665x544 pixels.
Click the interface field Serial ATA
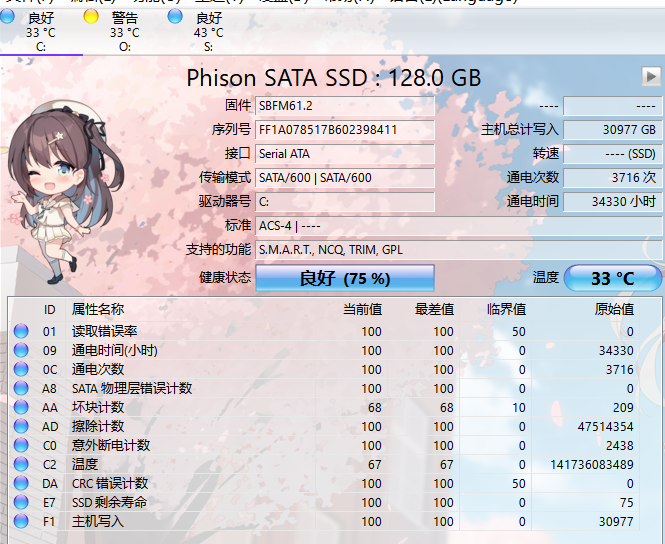345,153
